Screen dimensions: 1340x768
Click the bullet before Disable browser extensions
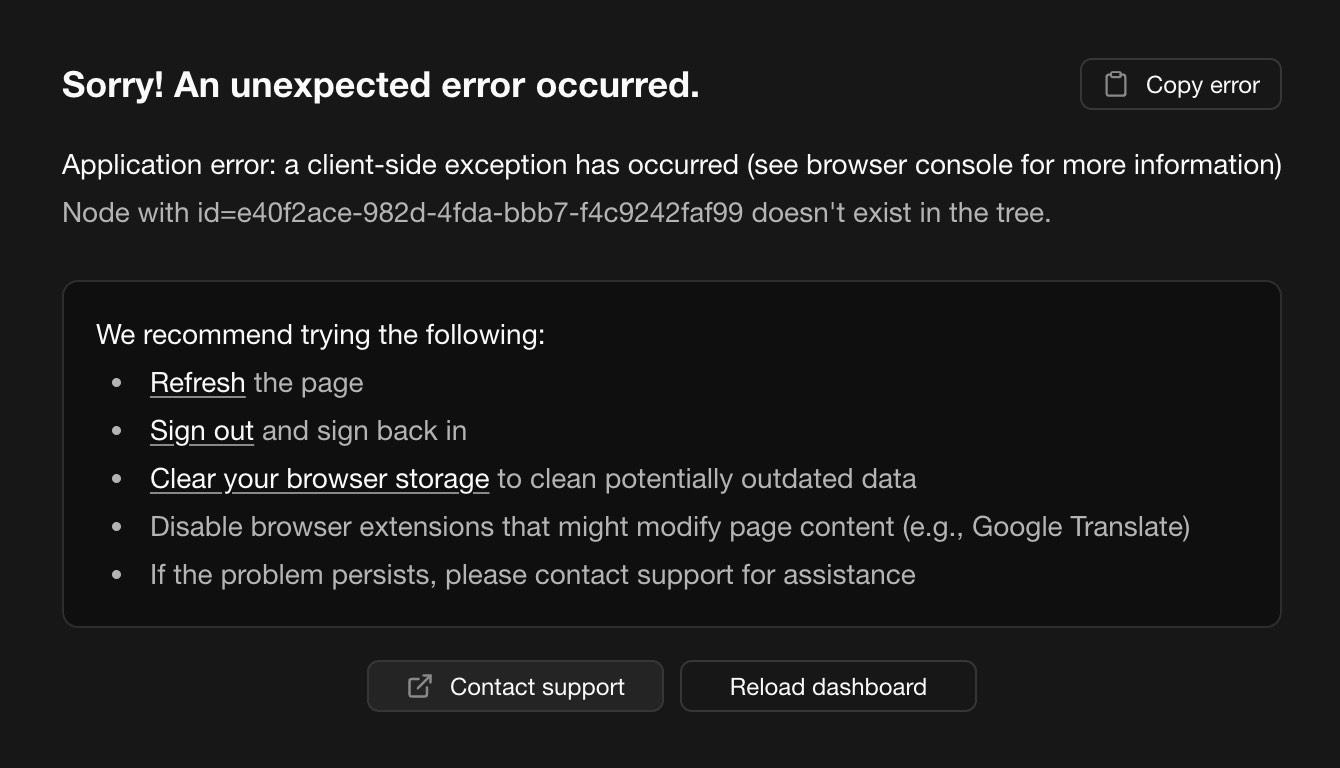coord(118,527)
